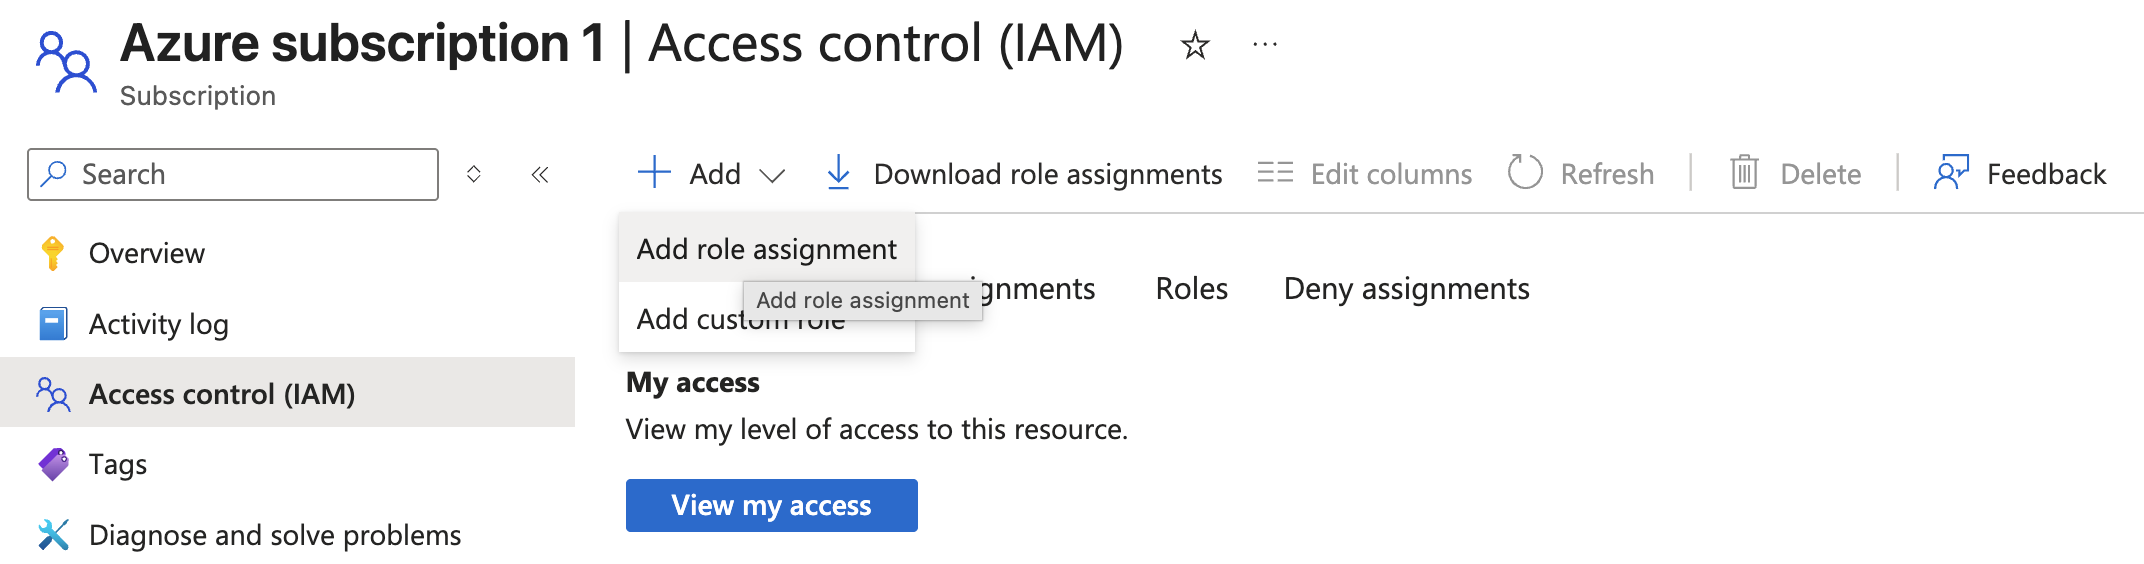Click the Delete label
This screenshot has height=564, width=2144.
(x=1821, y=174)
